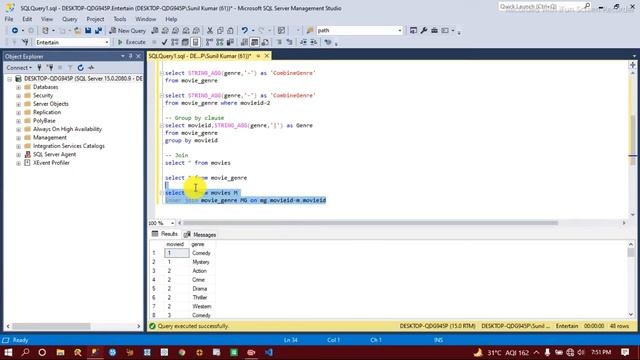
Task: Click the editor horizontal scrollbar
Action: 370,223
